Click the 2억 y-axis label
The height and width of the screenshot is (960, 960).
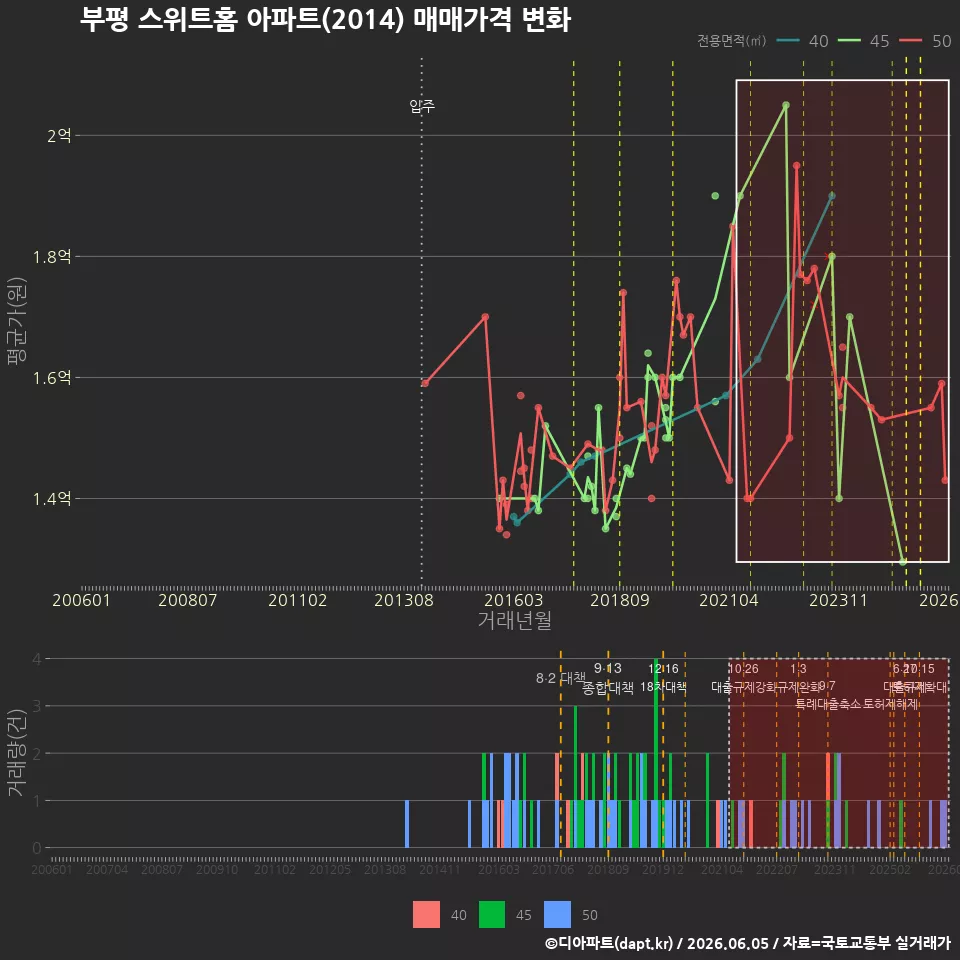tap(59, 135)
